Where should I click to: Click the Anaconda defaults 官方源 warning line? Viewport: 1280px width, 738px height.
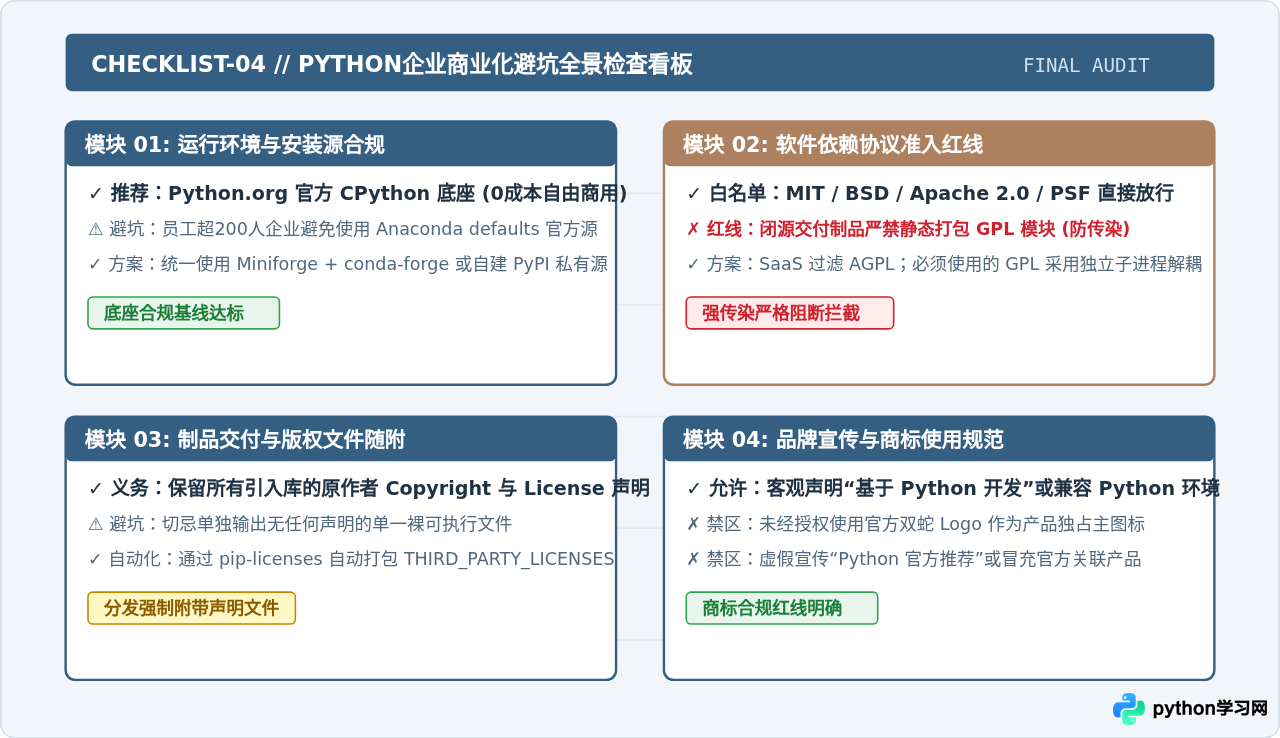343,229
